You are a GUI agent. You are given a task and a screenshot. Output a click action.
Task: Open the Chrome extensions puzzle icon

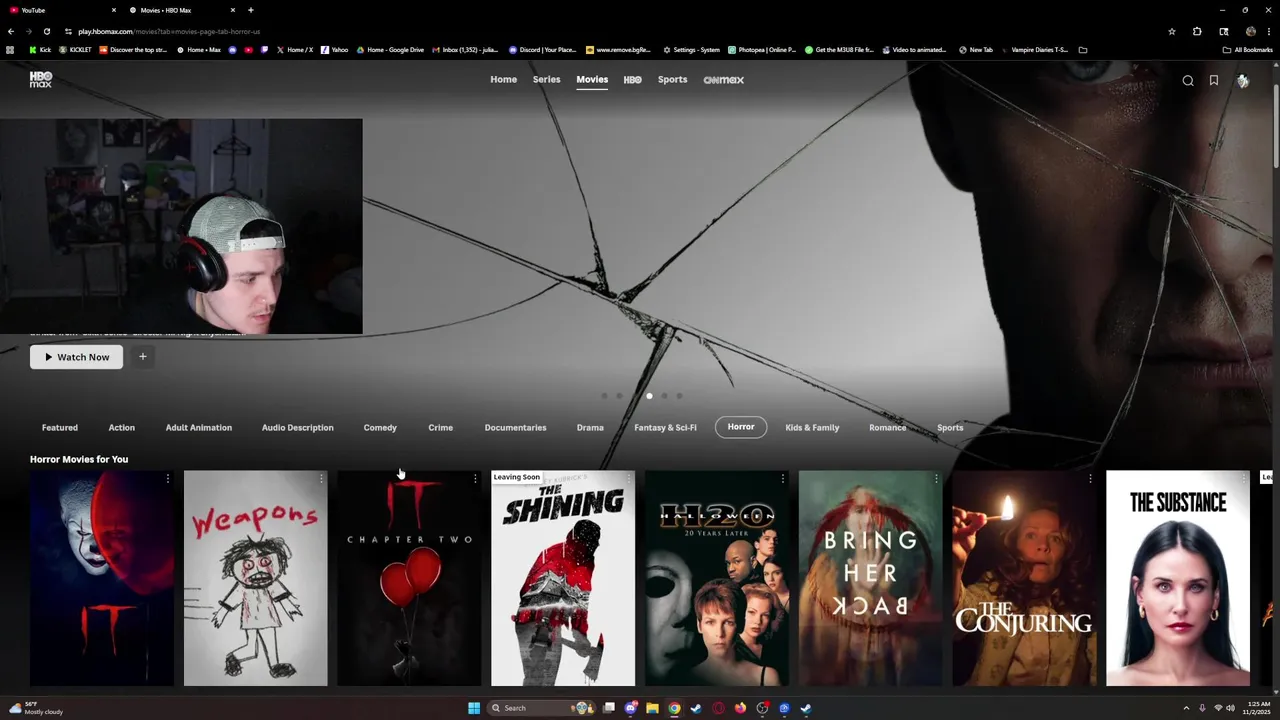click(1197, 31)
